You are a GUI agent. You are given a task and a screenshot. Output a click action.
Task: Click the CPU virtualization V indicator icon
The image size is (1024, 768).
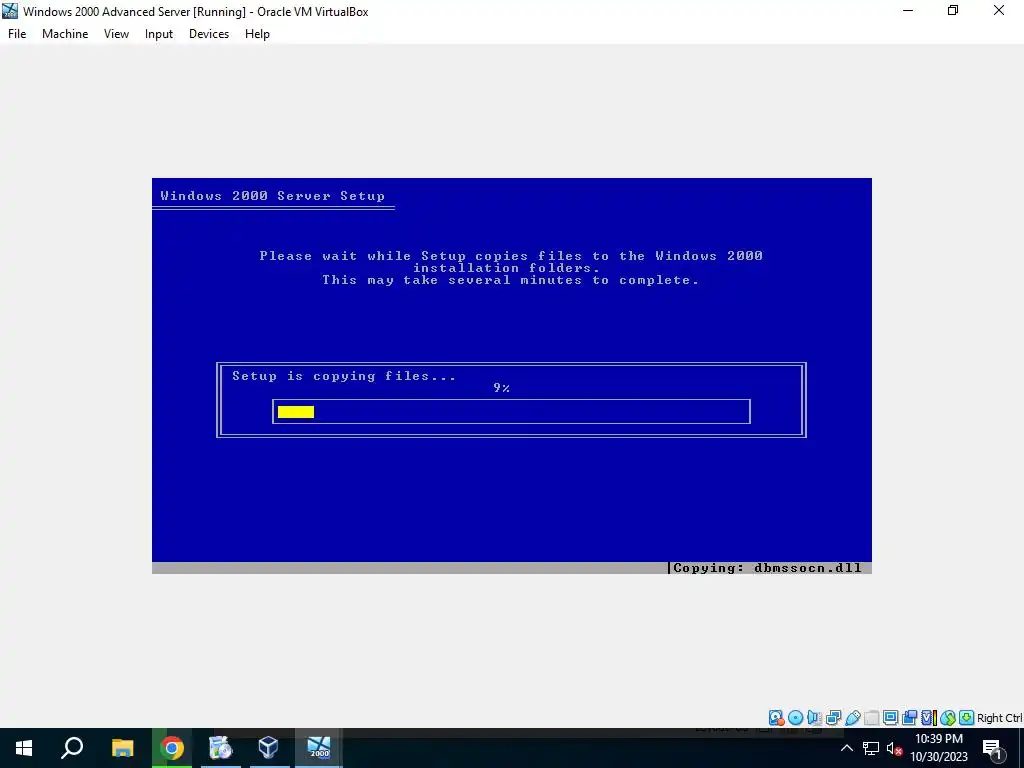click(928, 718)
